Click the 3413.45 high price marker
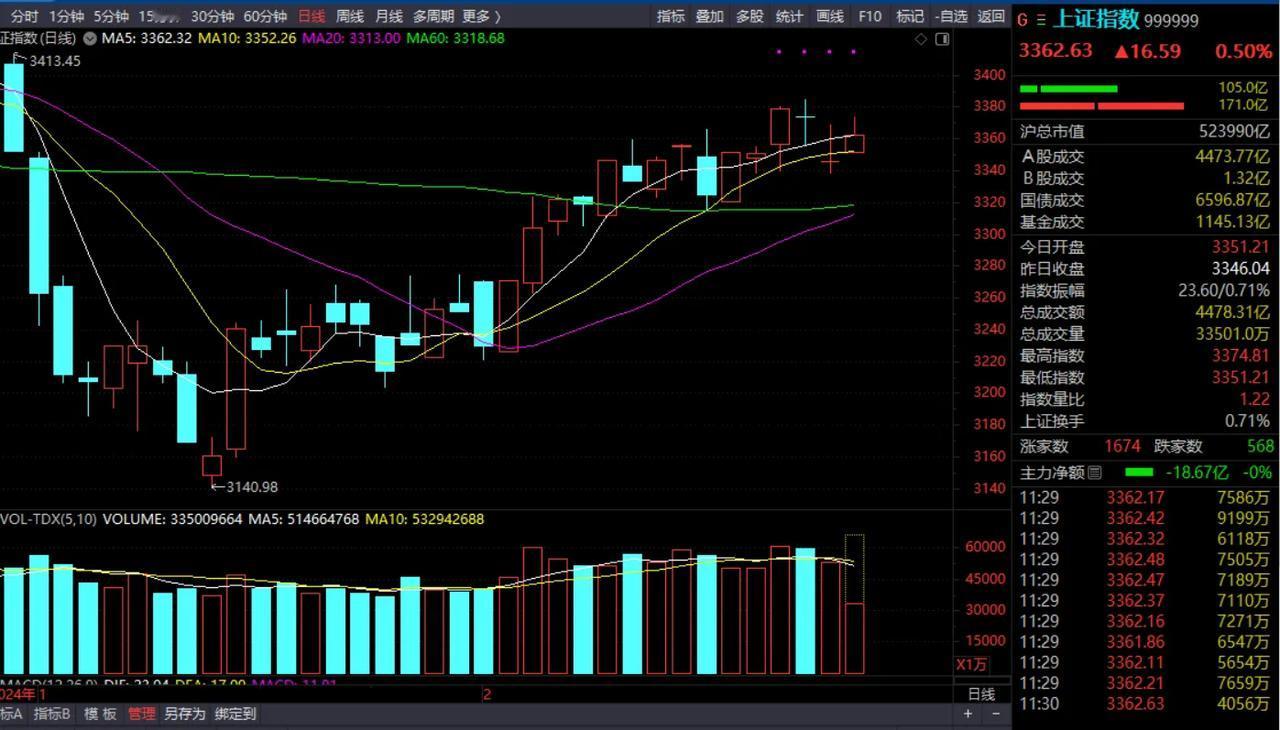Screen dimensions: 1280x730 coord(55,61)
